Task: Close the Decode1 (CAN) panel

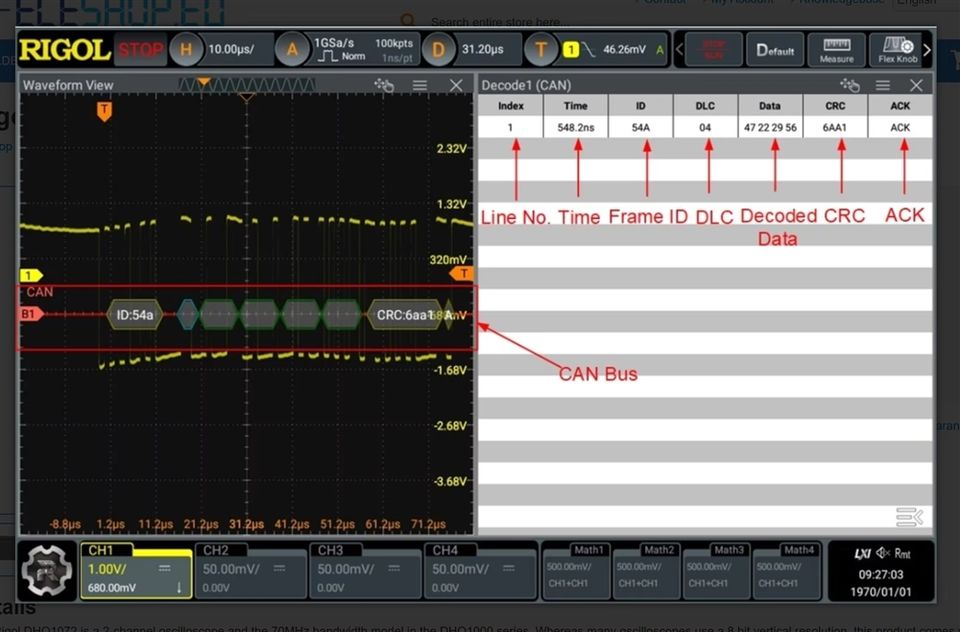Action: [x=917, y=85]
